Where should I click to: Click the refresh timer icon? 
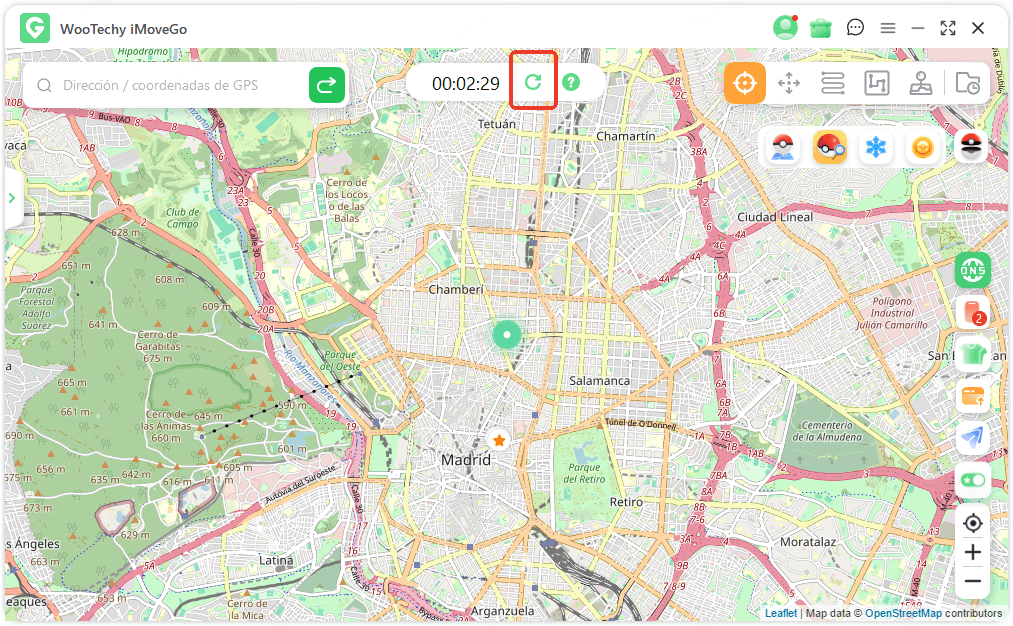(533, 82)
